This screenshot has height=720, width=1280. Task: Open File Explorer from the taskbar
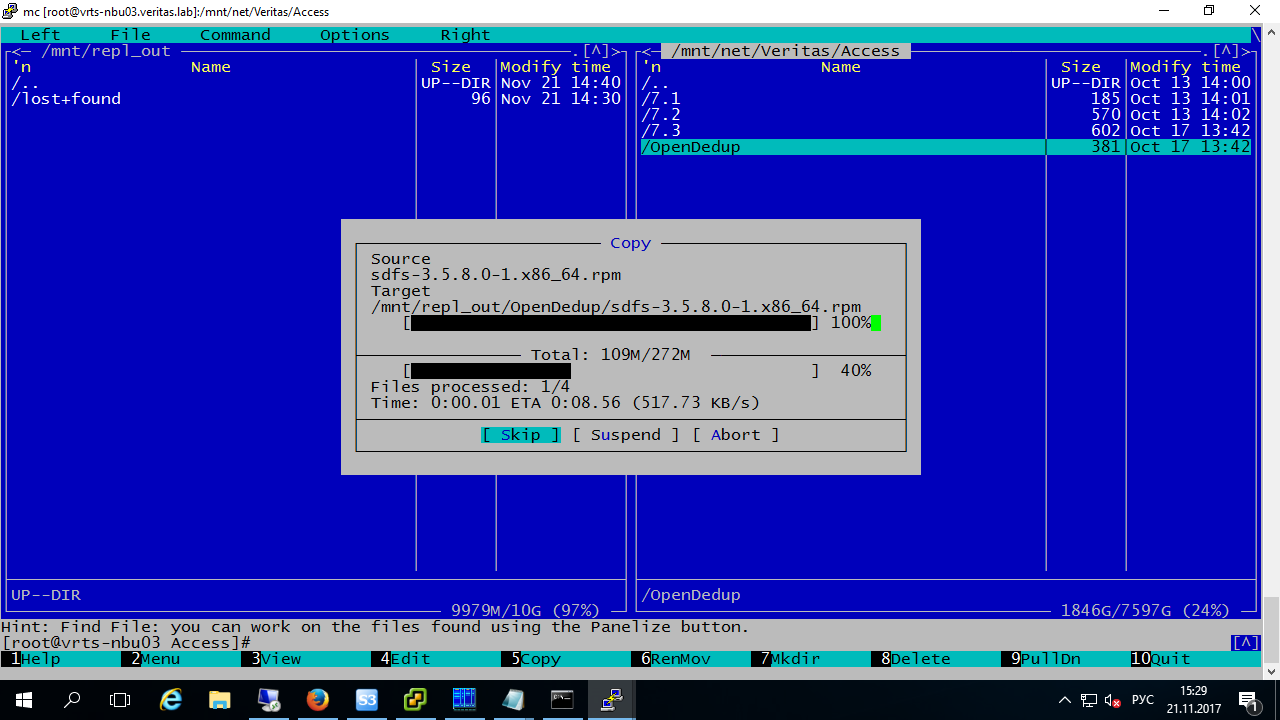[219, 700]
